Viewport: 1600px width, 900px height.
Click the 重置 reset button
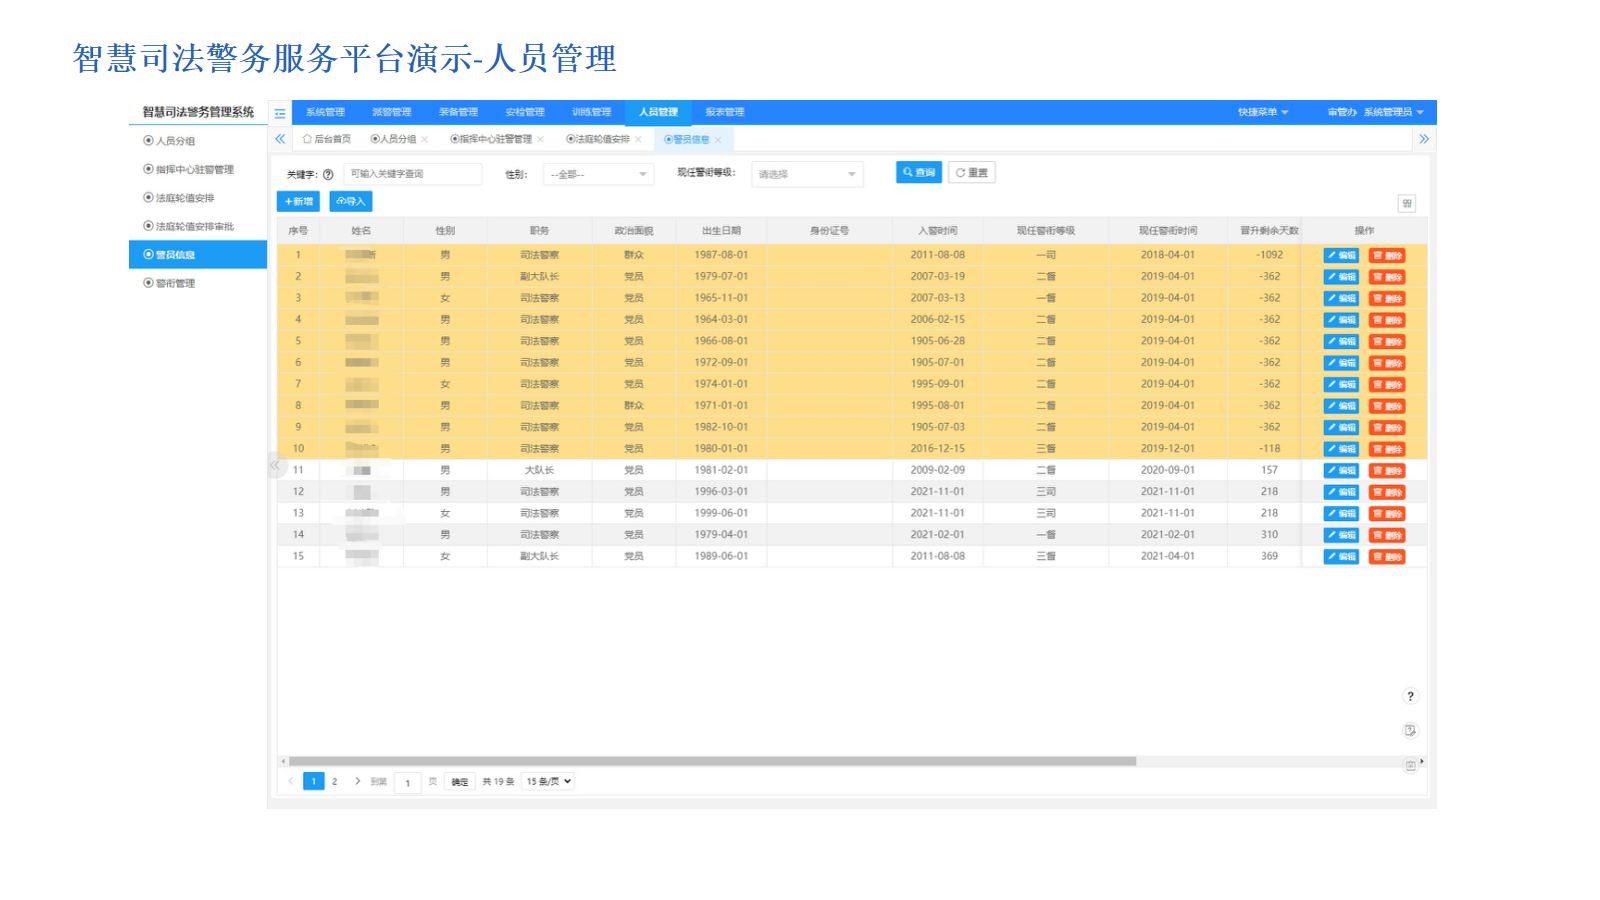971,173
